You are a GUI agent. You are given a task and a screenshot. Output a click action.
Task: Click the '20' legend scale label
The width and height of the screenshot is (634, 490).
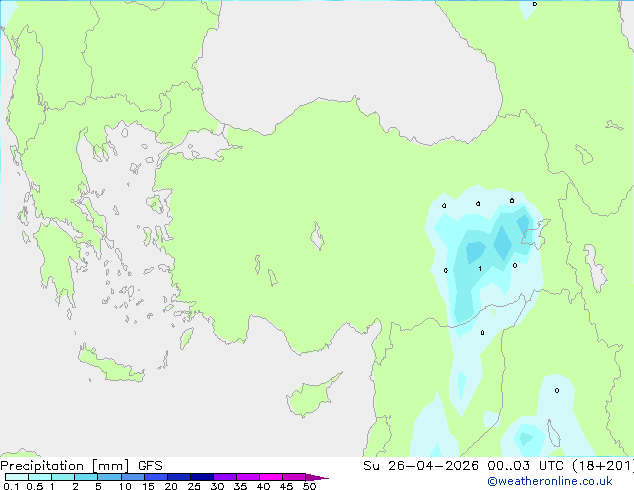click(171, 486)
